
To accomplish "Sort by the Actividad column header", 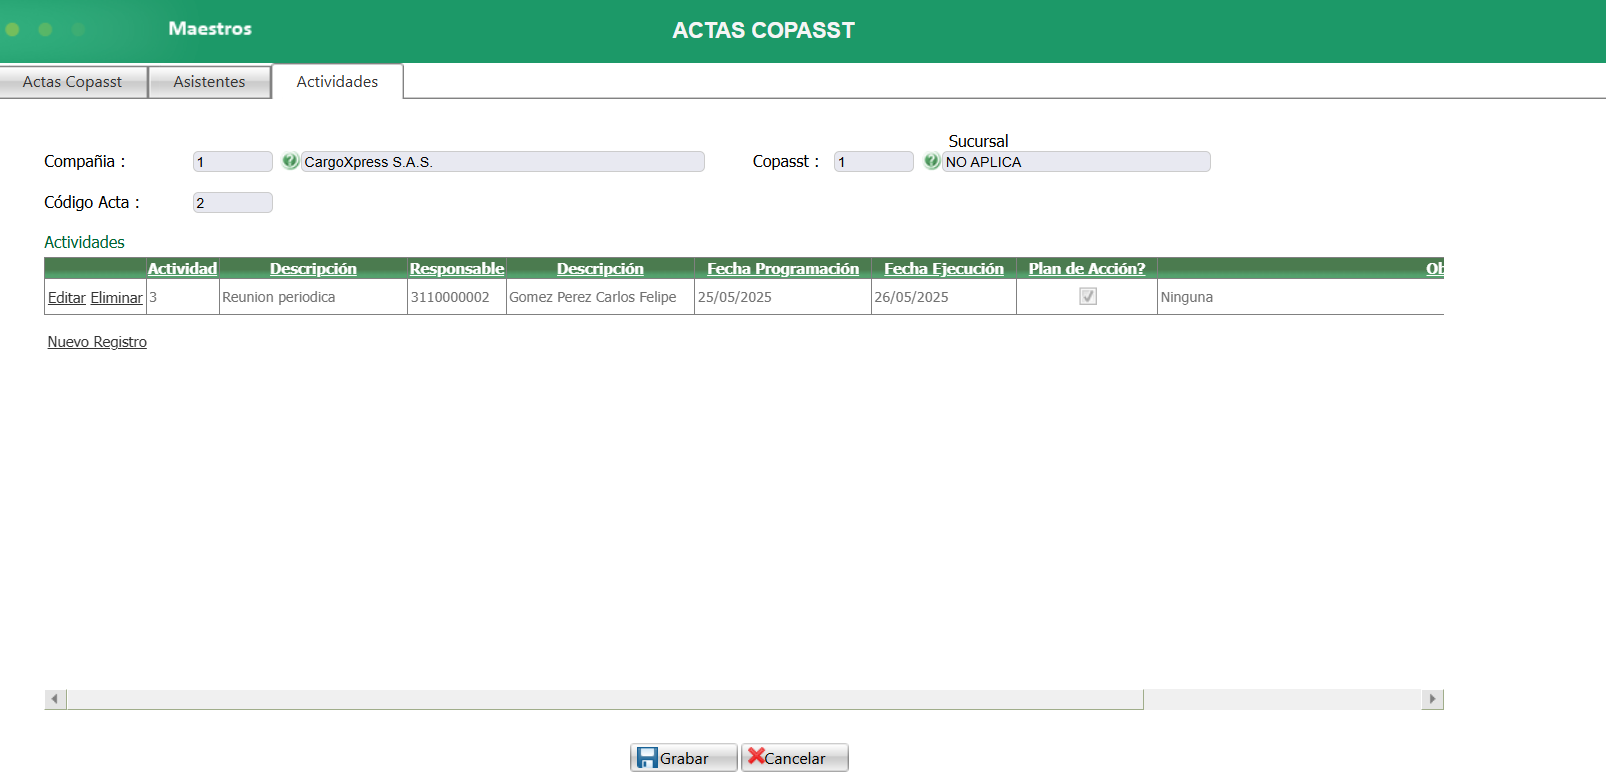I will click(x=182, y=268).
